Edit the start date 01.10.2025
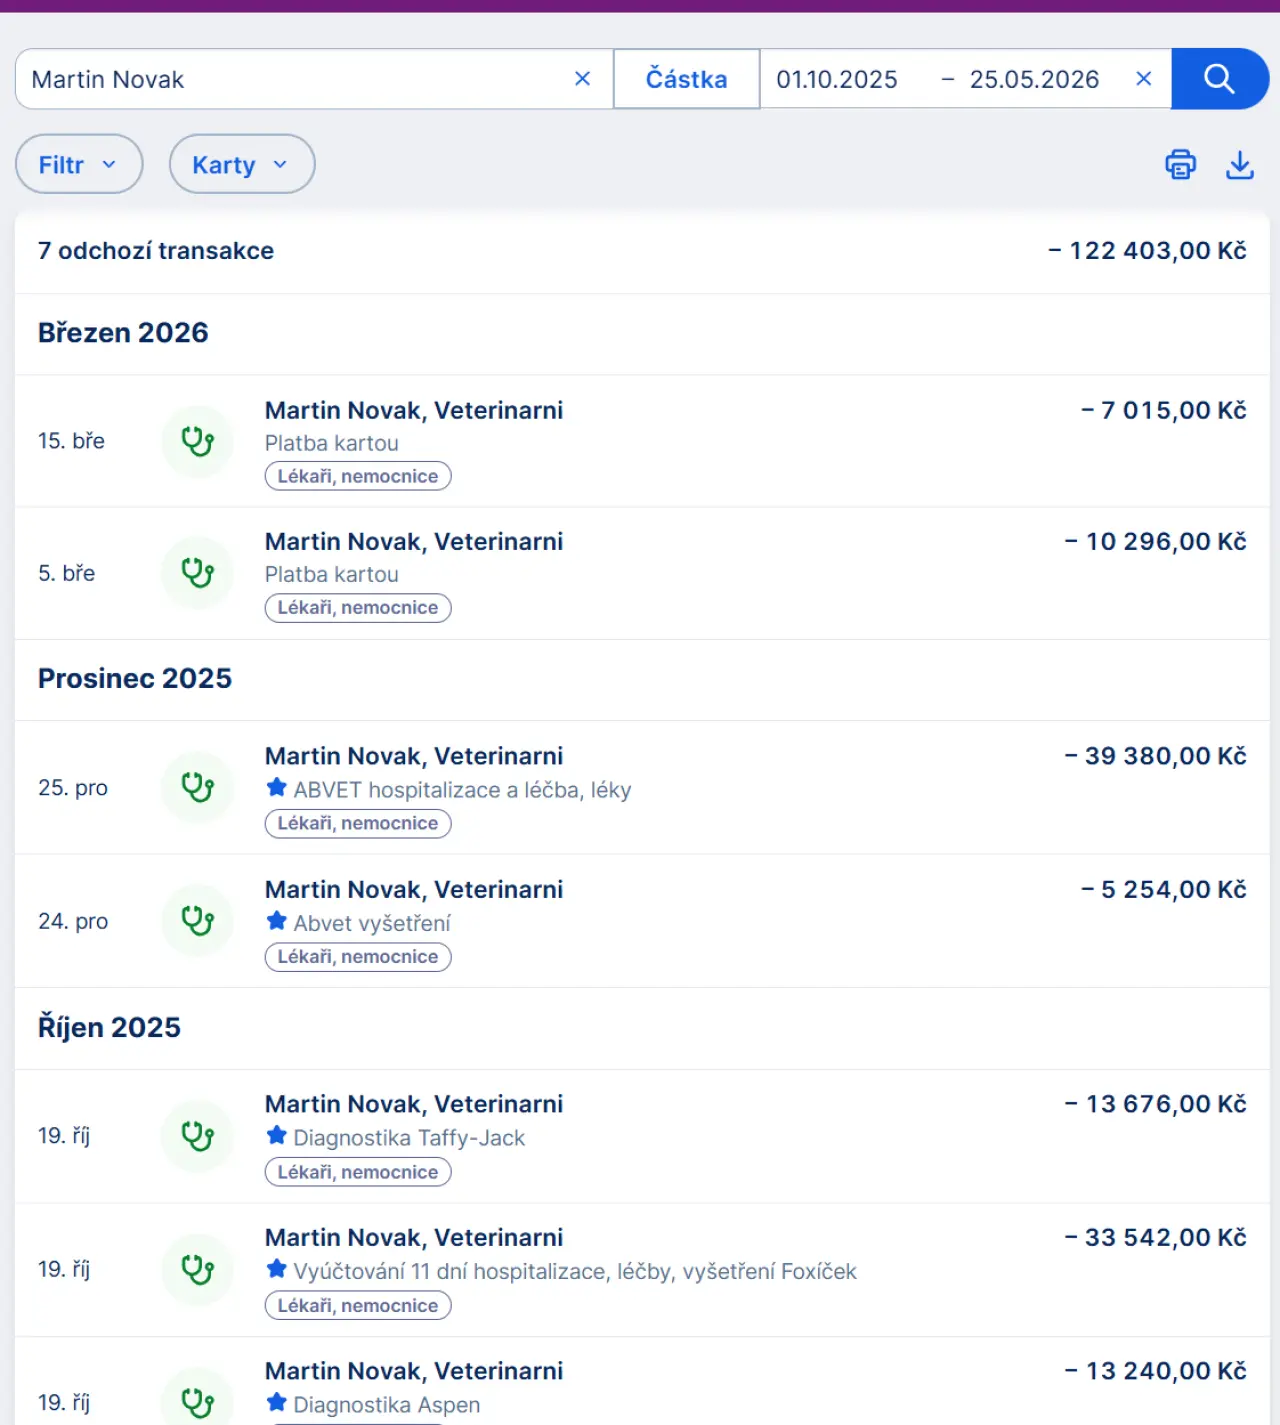This screenshot has height=1425, width=1280. [x=837, y=79]
